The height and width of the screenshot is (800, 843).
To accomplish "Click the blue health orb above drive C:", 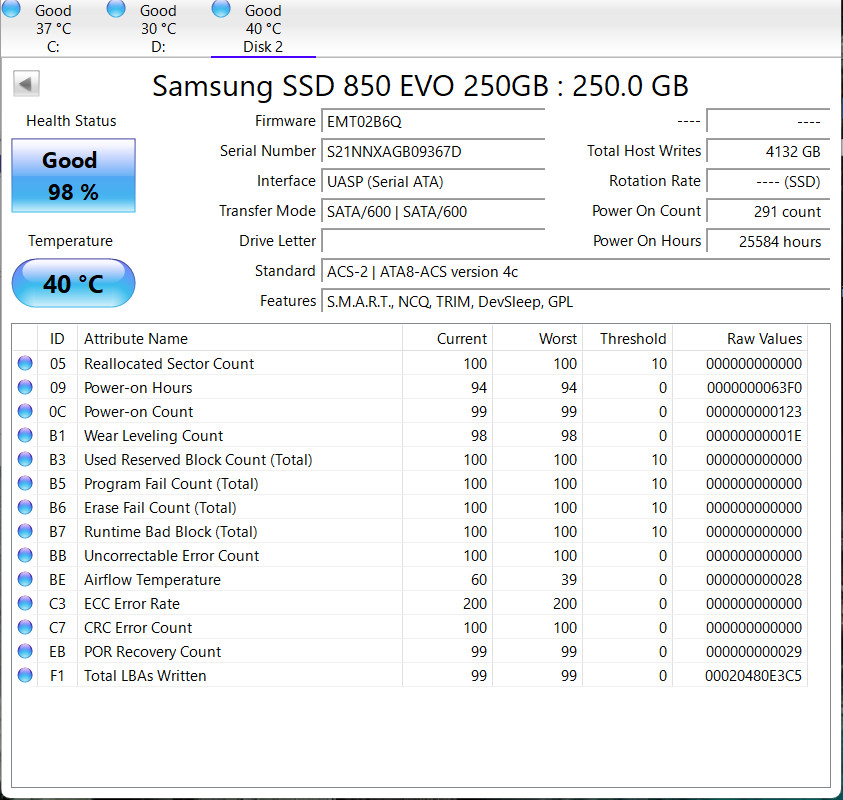I will click(x=11, y=9).
